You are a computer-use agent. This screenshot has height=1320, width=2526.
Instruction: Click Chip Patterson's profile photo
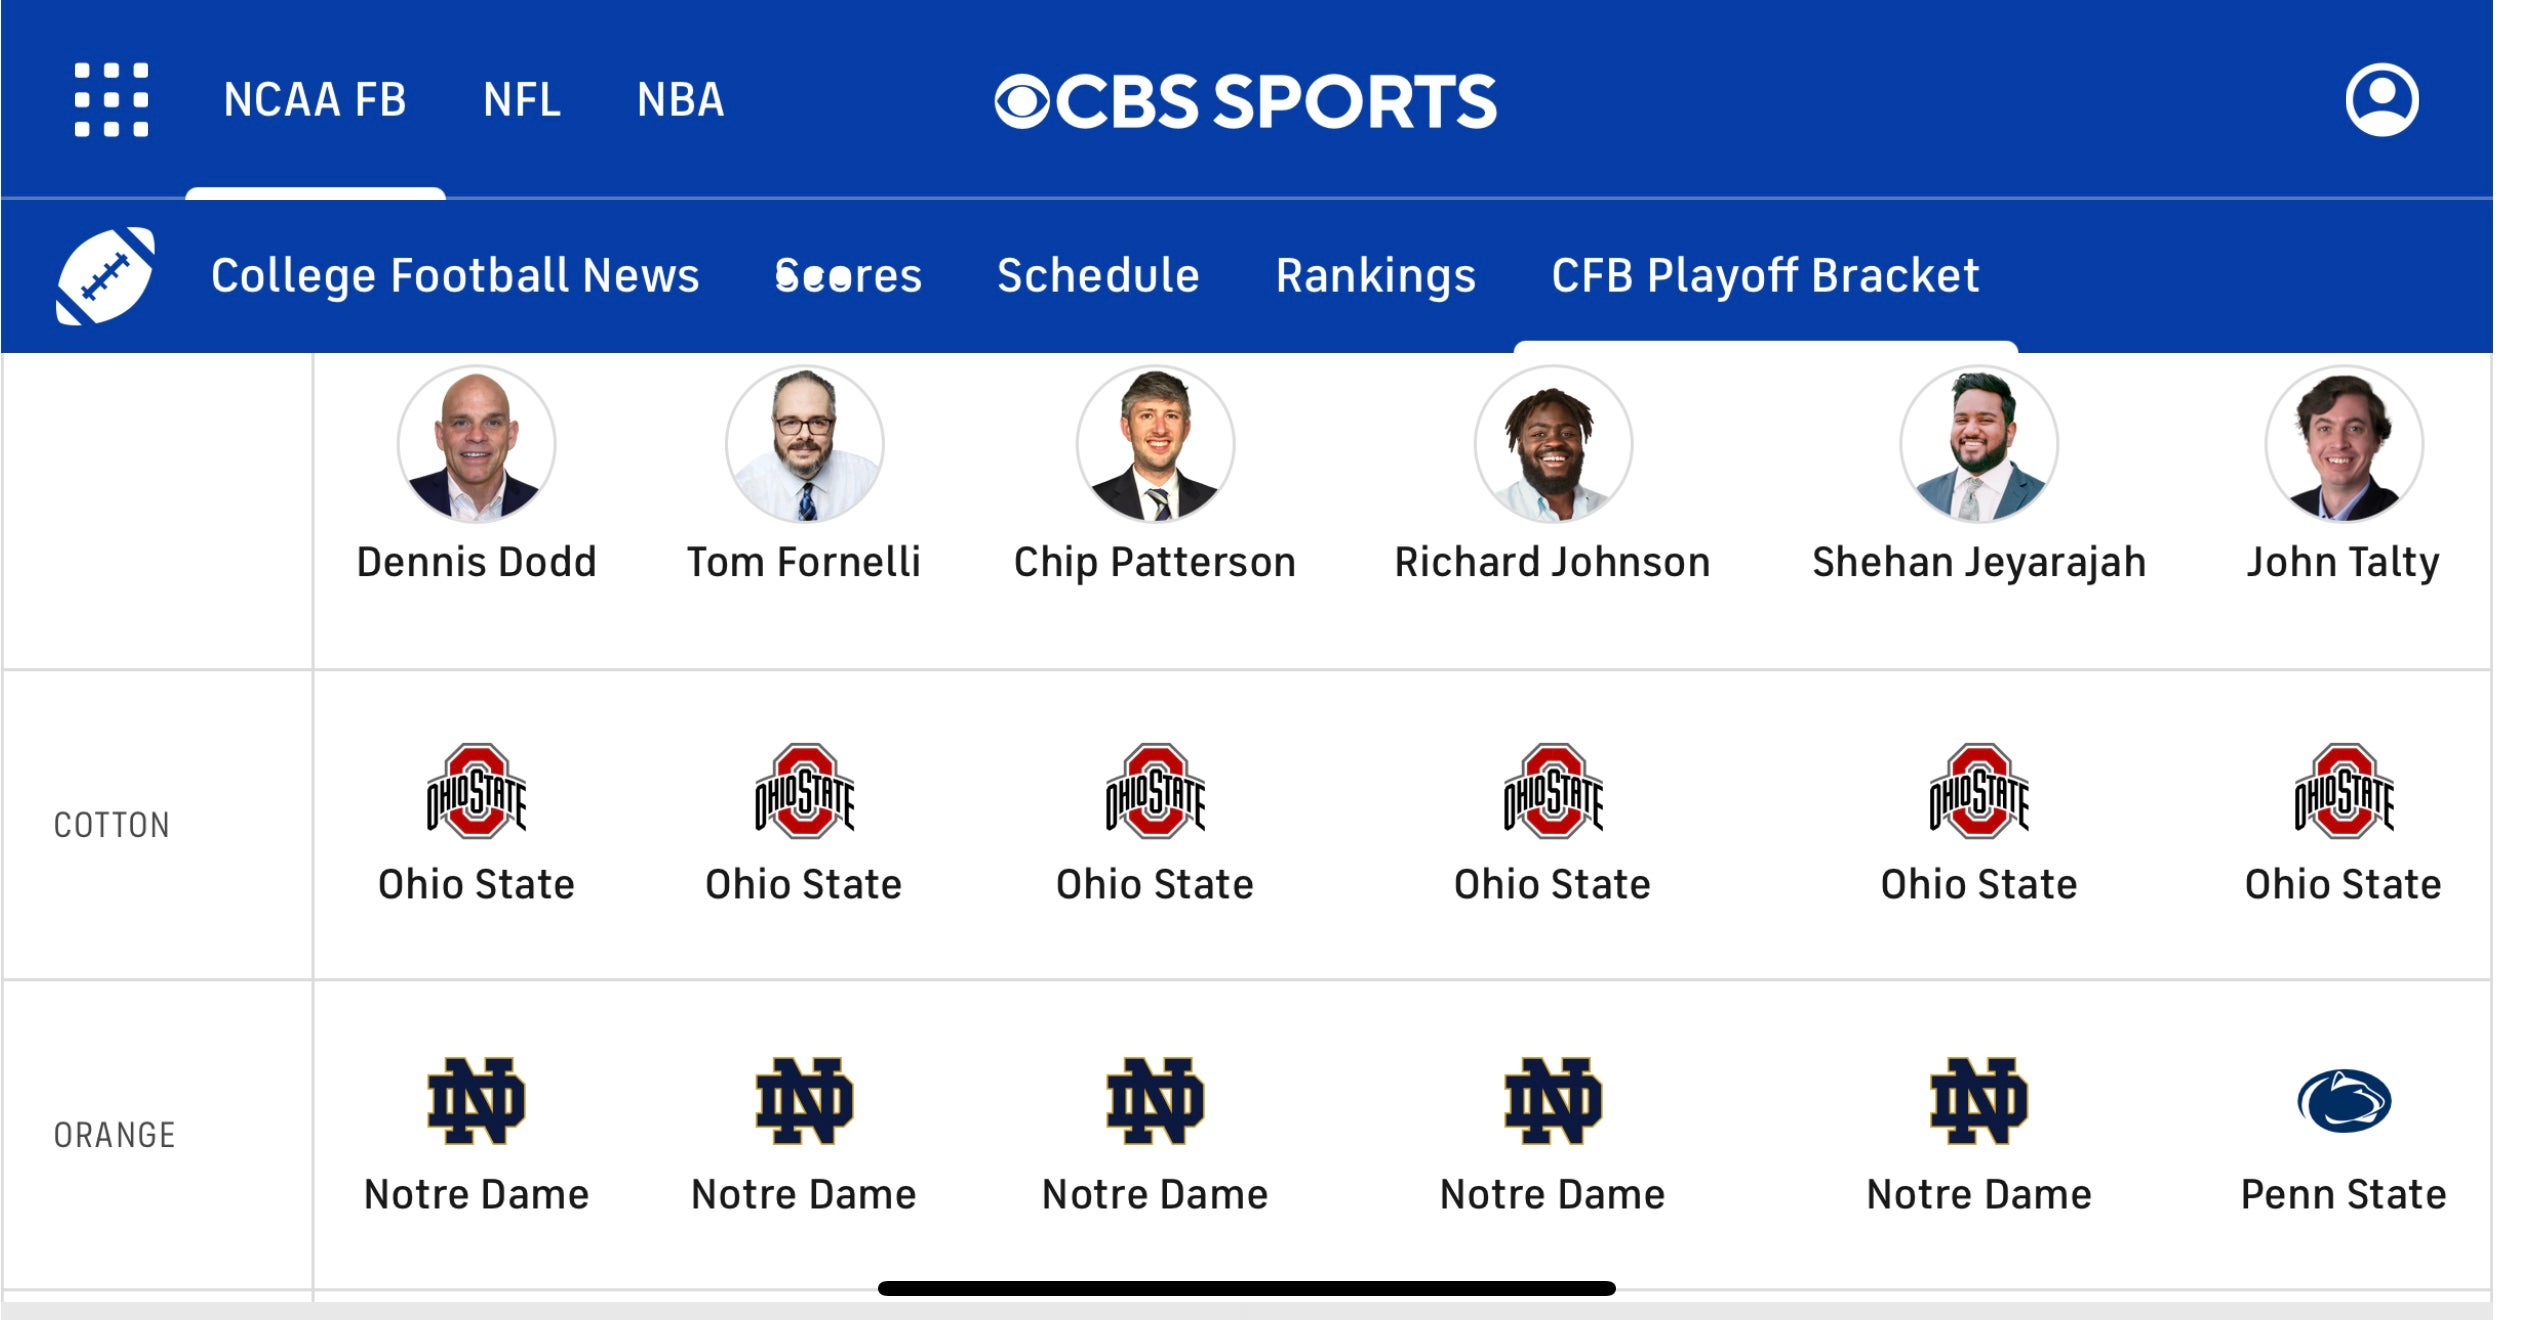click(1155, 444)
